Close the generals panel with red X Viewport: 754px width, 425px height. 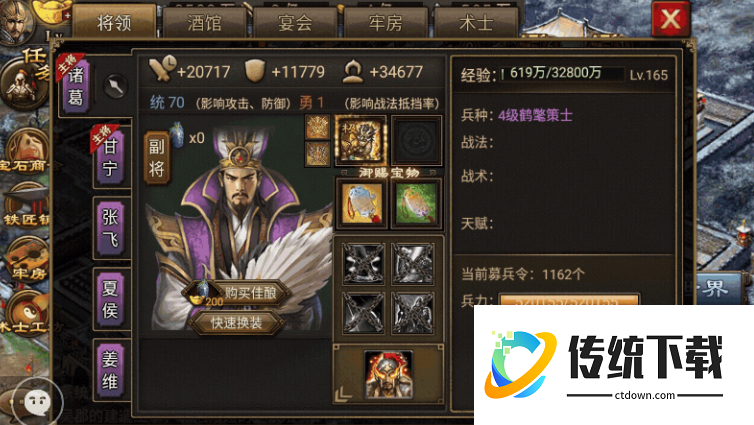coord(670,19)
